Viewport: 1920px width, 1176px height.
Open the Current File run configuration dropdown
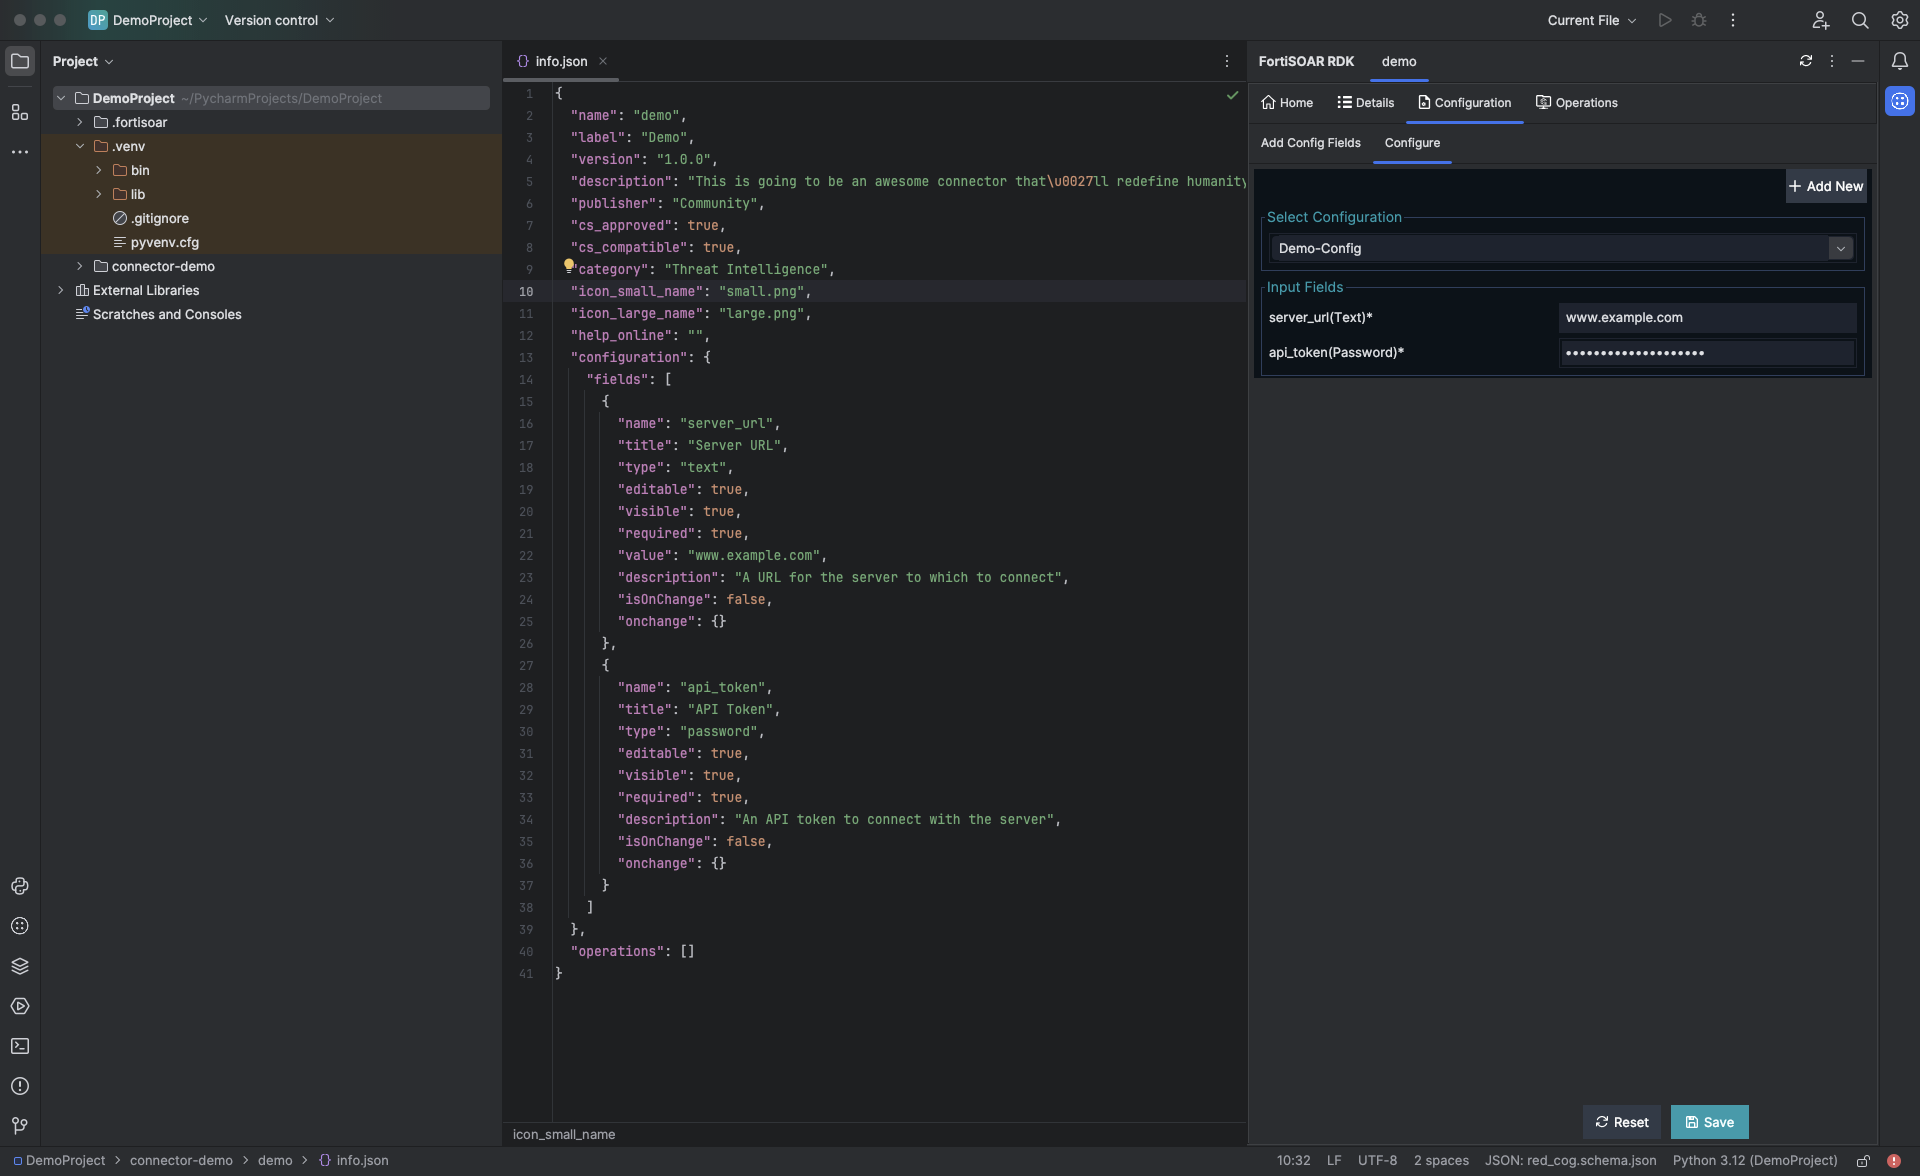(1591, 20)
